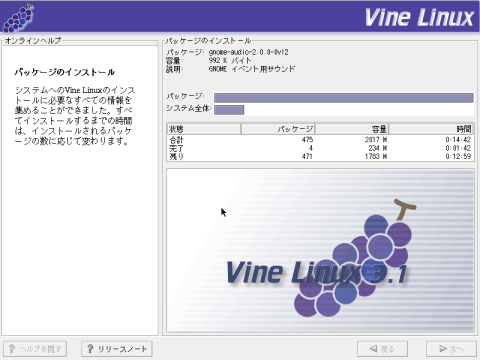
Task: Click the 残り remaining row
Action: [x=320, y=156]
